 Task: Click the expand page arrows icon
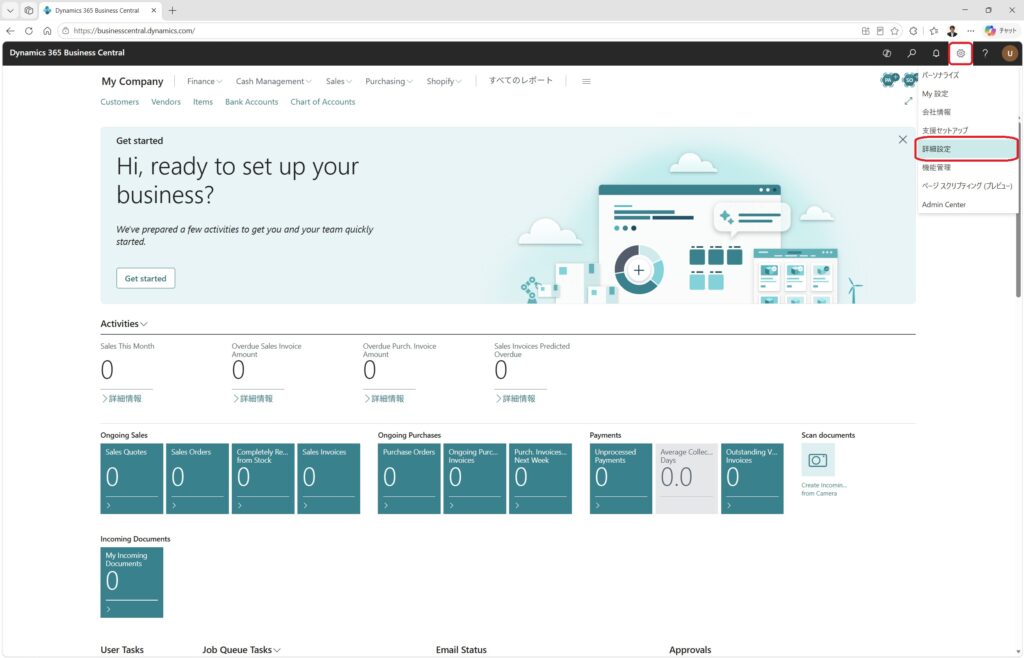[908, 101]
